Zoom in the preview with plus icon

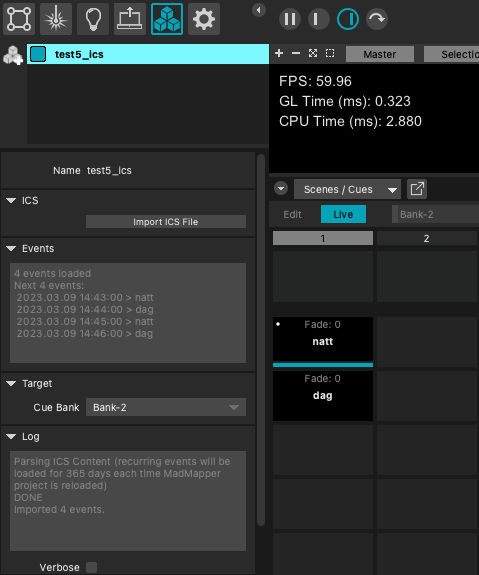[279, 54]
